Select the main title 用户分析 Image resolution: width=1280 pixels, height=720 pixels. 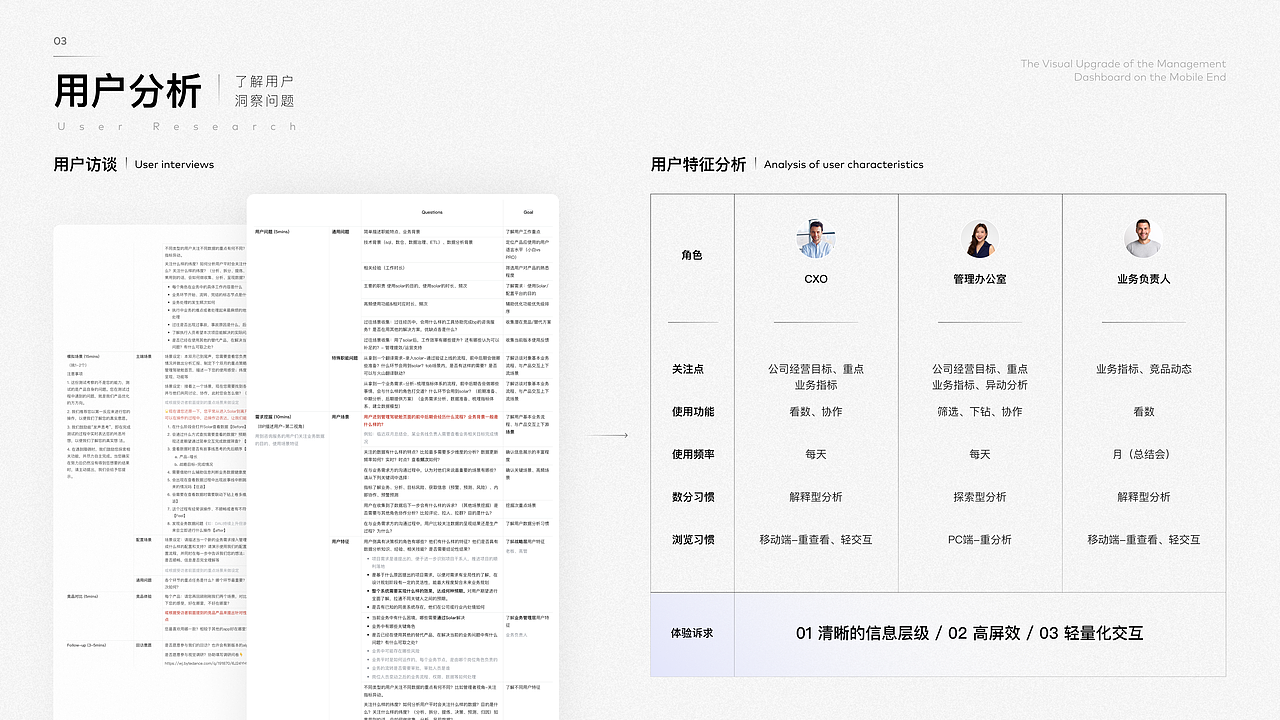point(128,92)
